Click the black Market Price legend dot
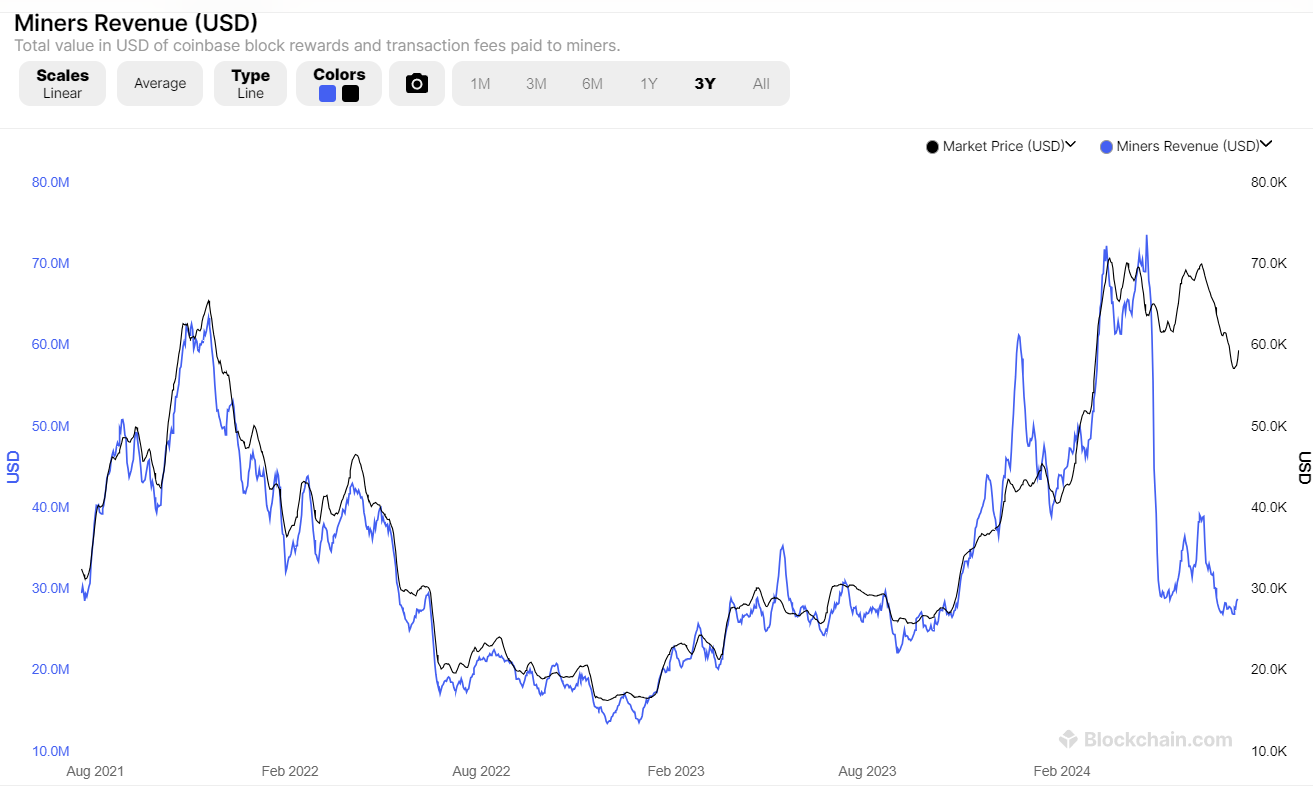 point(933,147)
